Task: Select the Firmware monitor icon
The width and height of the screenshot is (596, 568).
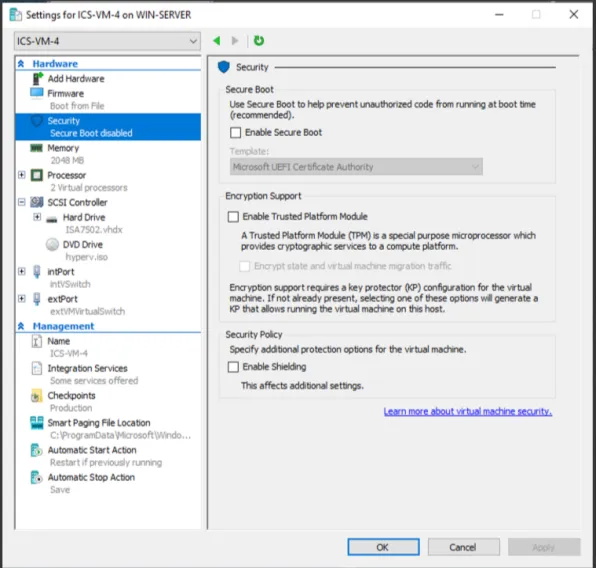Action: (x=37, y=93)
